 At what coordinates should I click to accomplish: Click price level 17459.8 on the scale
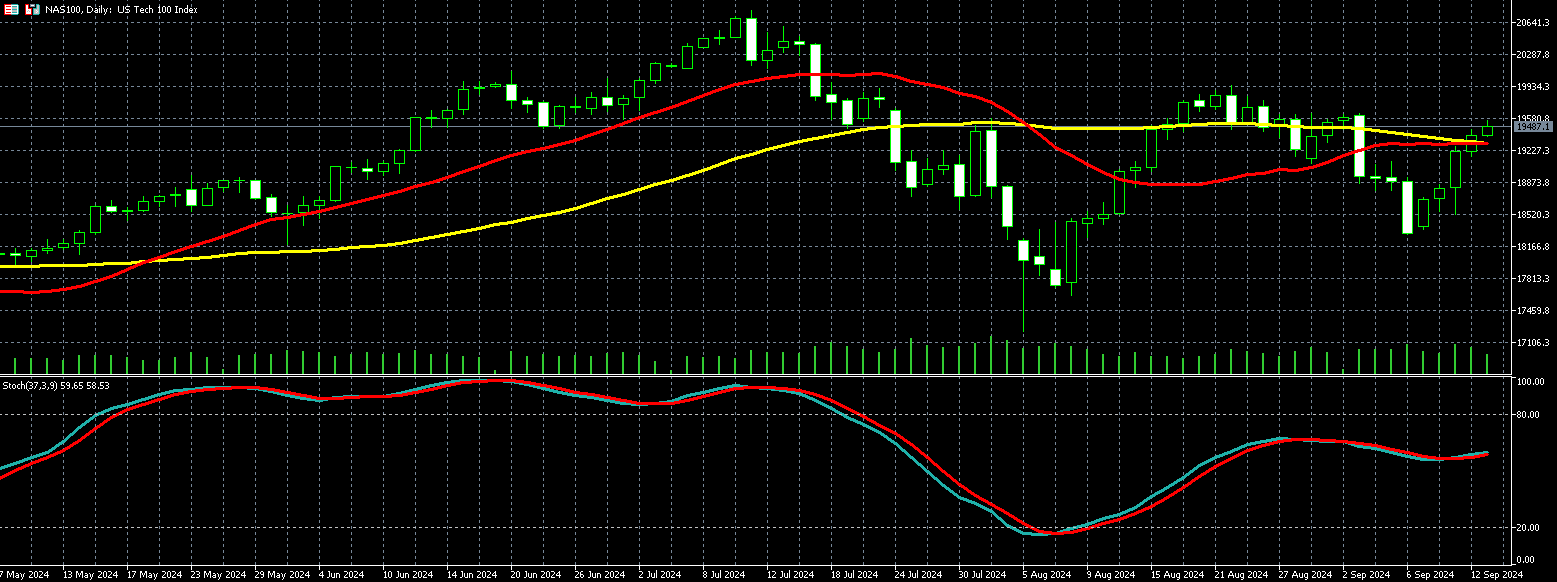coord(1532,310)
